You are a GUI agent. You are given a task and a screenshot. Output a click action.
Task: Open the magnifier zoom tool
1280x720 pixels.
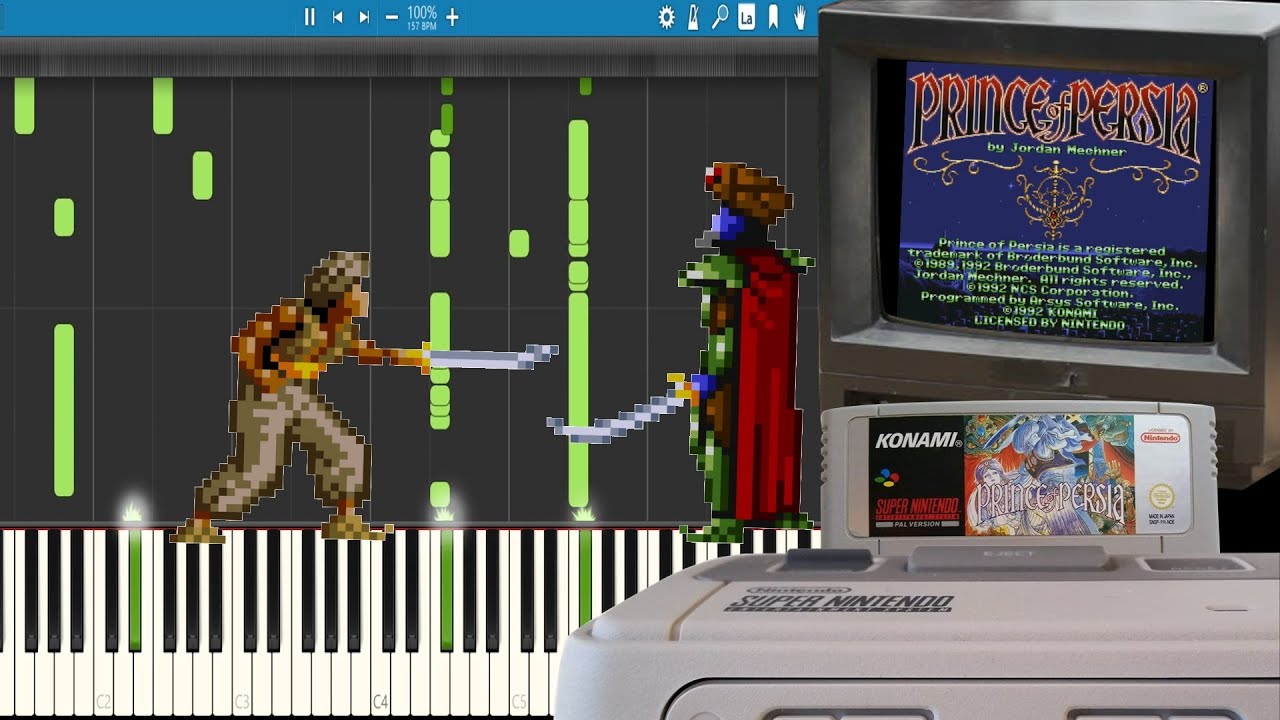coord(720,17)
